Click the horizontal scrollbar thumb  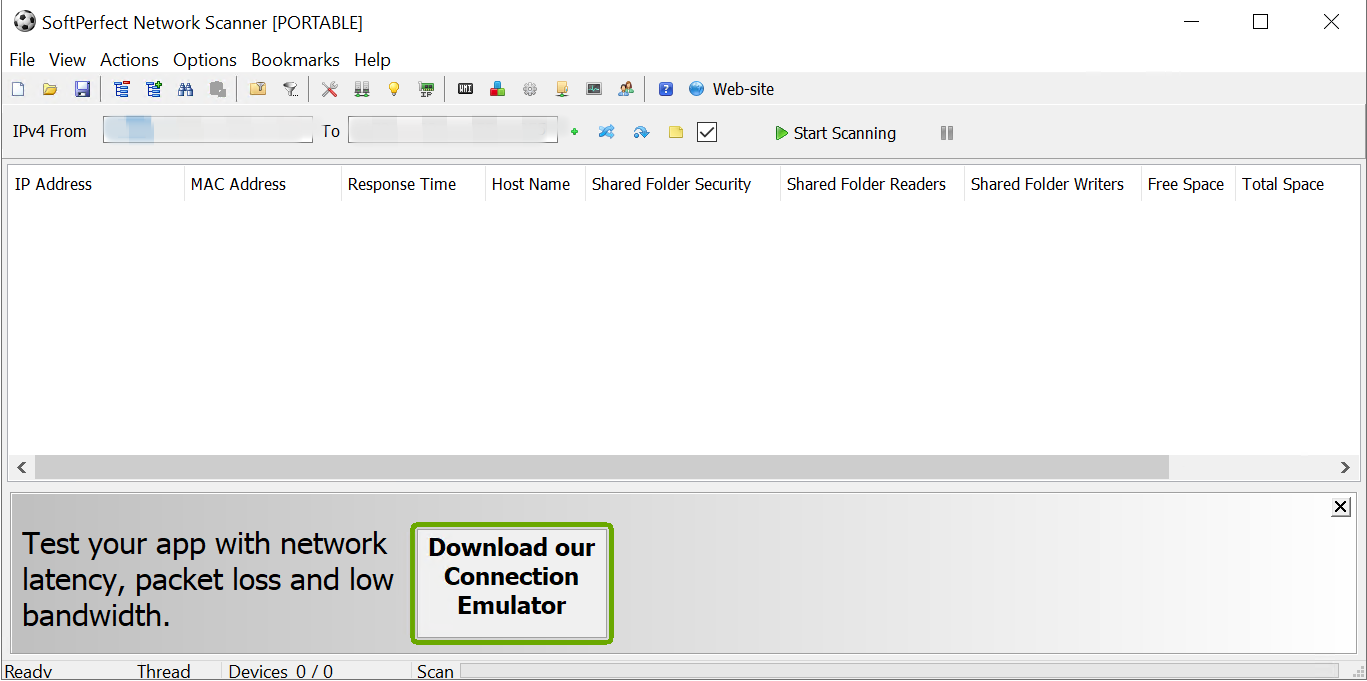tap(601, 467)
